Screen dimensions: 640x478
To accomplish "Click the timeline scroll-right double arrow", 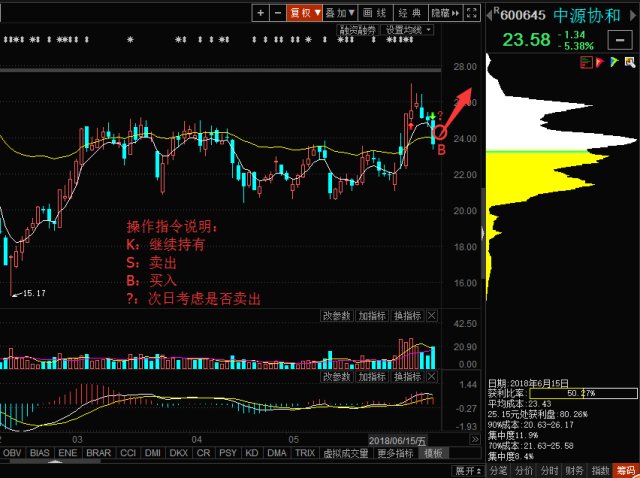I will 475,440.
